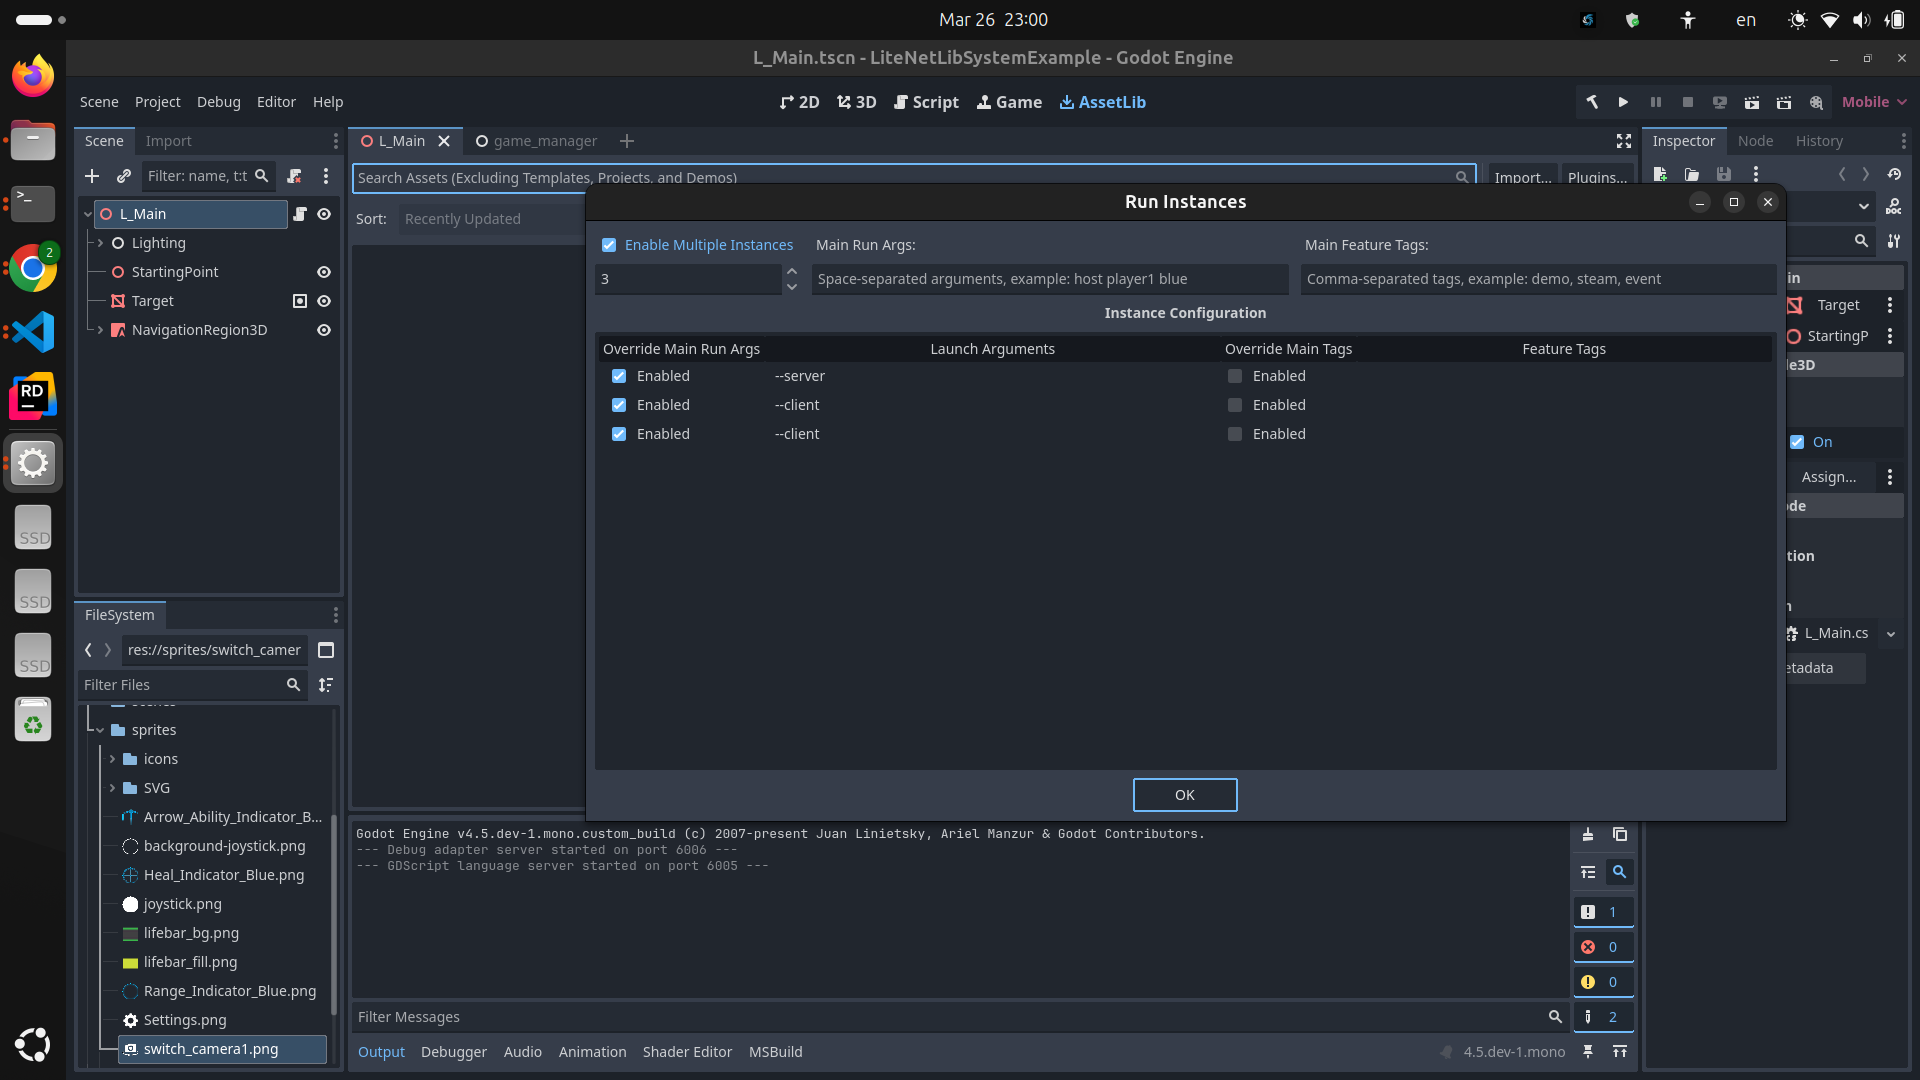
Task: Enable Override Main Tags for first instance
Action: coord(1235,376)
